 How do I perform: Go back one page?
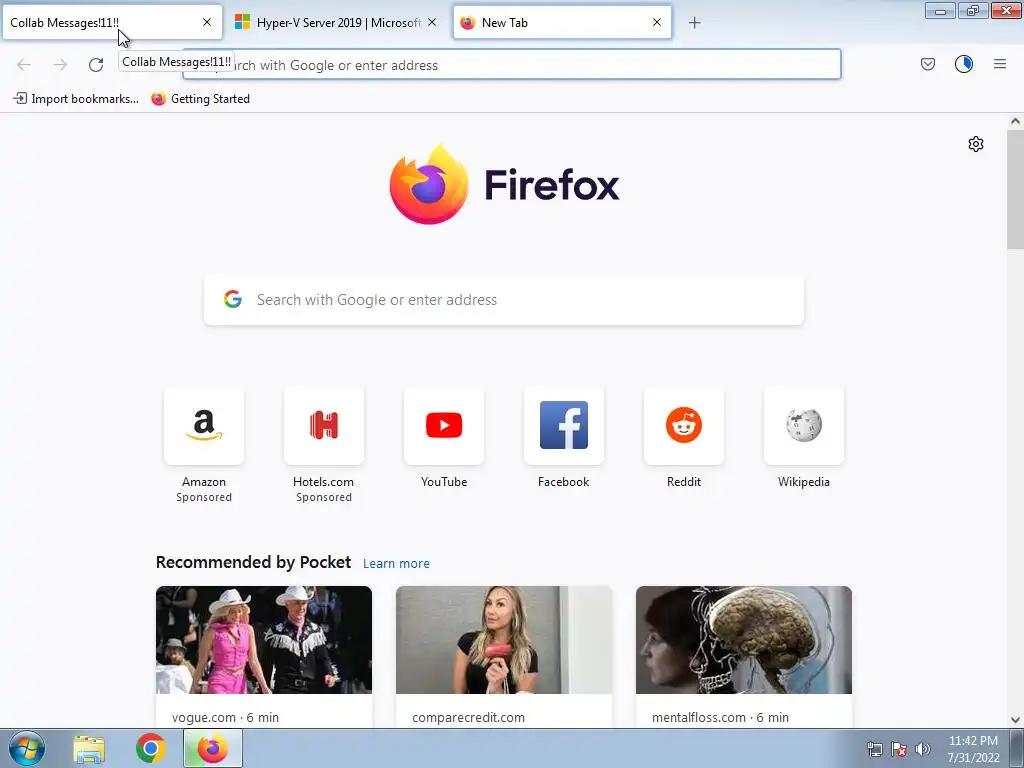tap(24, 65)
